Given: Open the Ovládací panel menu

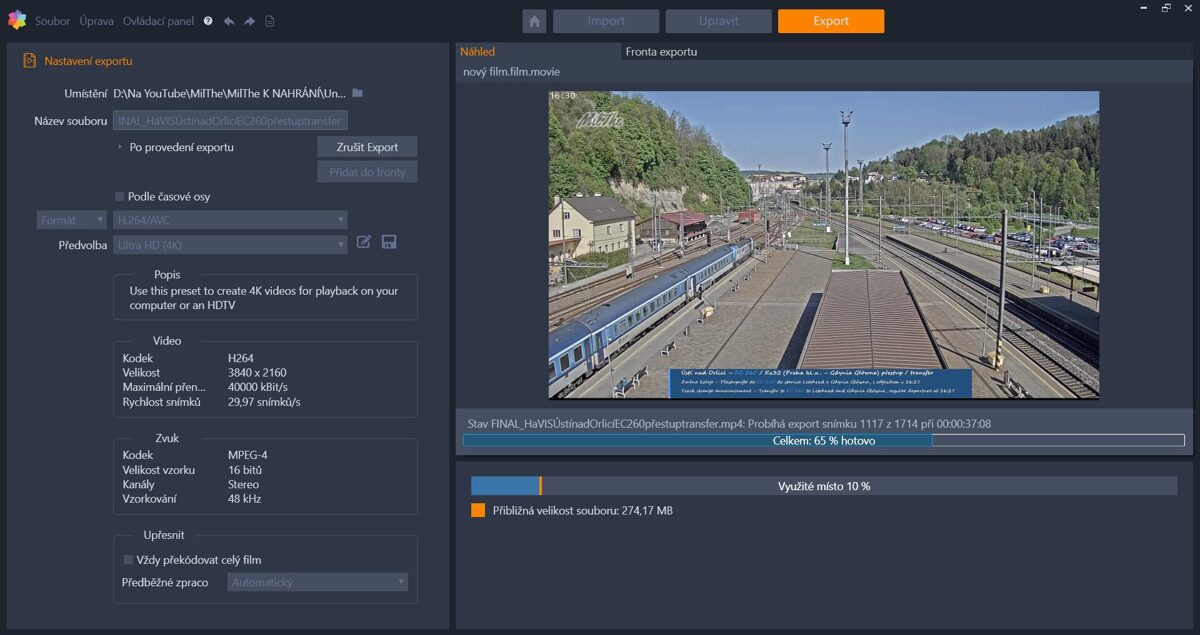Looking at the screenshot, I should [159, 21].
